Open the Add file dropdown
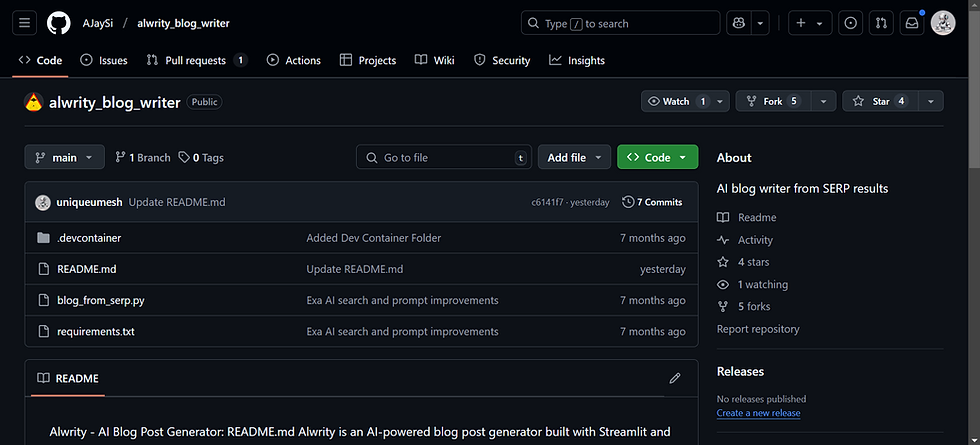Image resolution: width=980 pixels, height=445 pixels. (x=574, y=158)
